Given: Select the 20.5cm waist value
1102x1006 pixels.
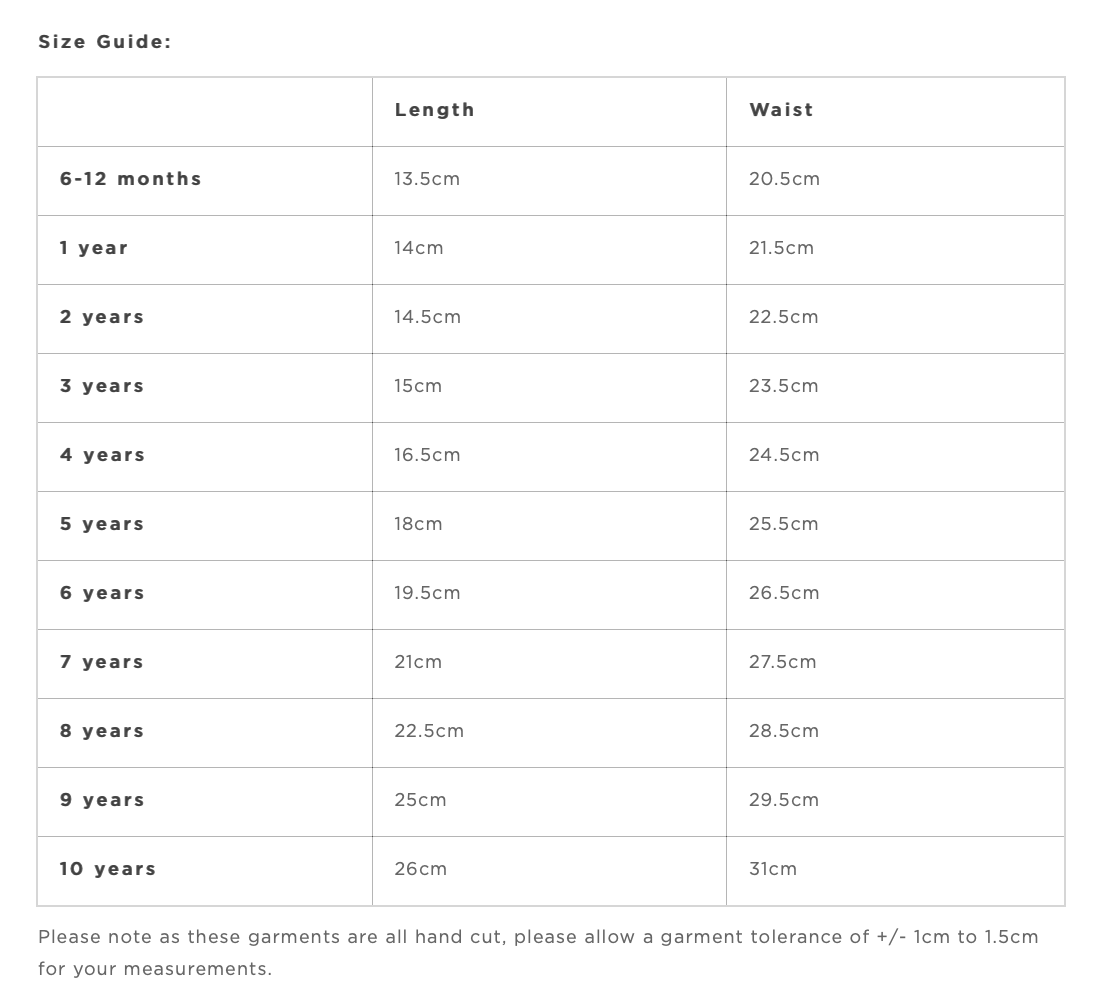Looking at the screenshot, I should coord(784,179).
